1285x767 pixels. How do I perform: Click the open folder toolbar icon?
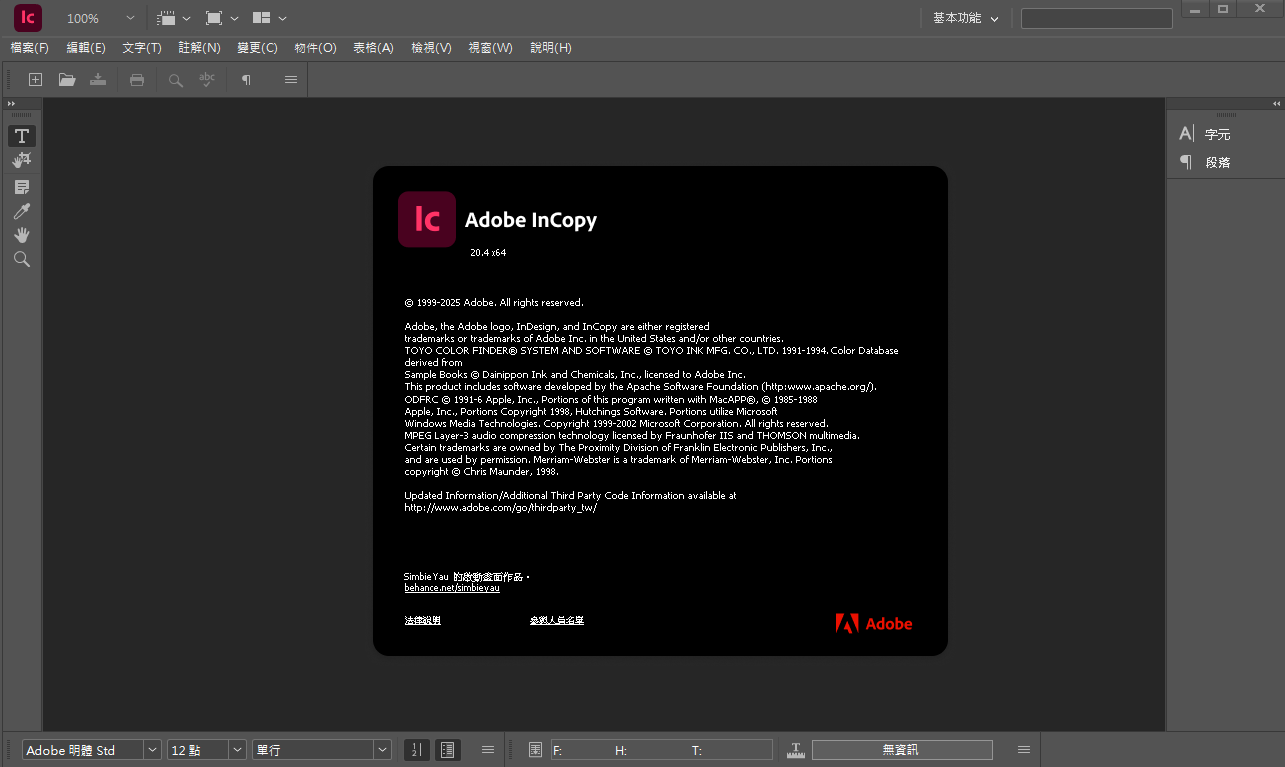[x=67, y=80]
